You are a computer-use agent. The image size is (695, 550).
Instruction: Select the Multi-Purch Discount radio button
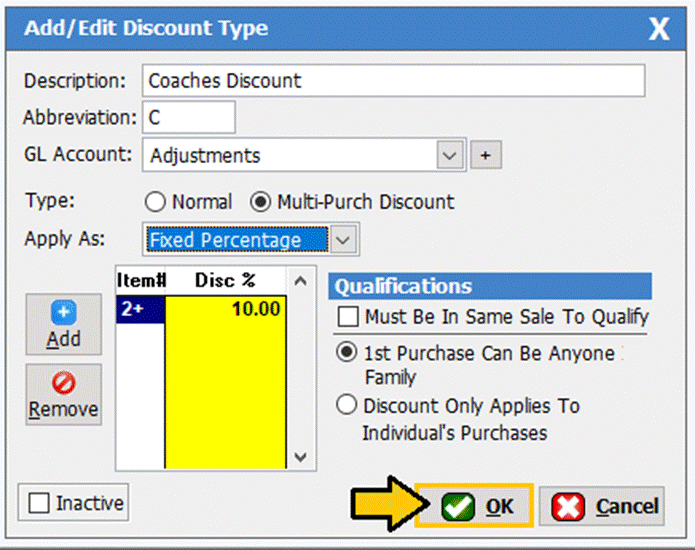pyautogui.click(x=261, y=202)
